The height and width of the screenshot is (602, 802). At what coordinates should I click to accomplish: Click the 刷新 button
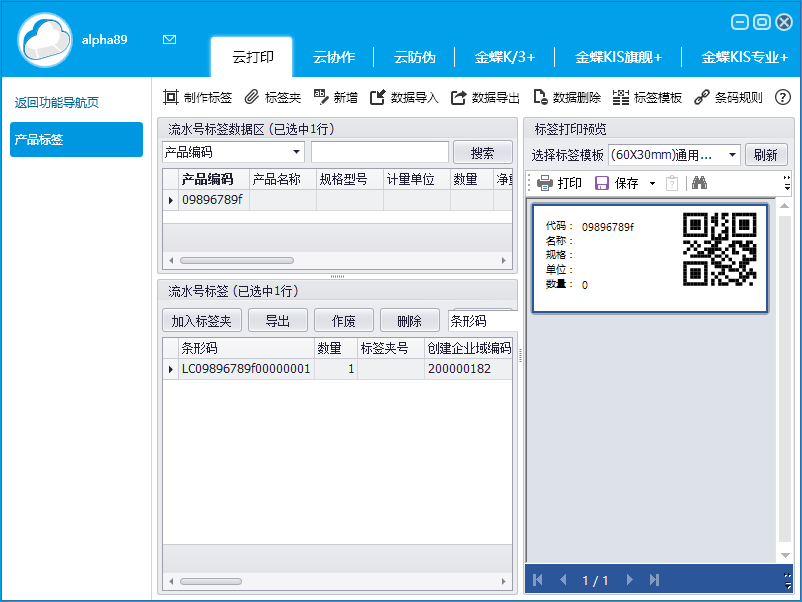coord(766,154)
